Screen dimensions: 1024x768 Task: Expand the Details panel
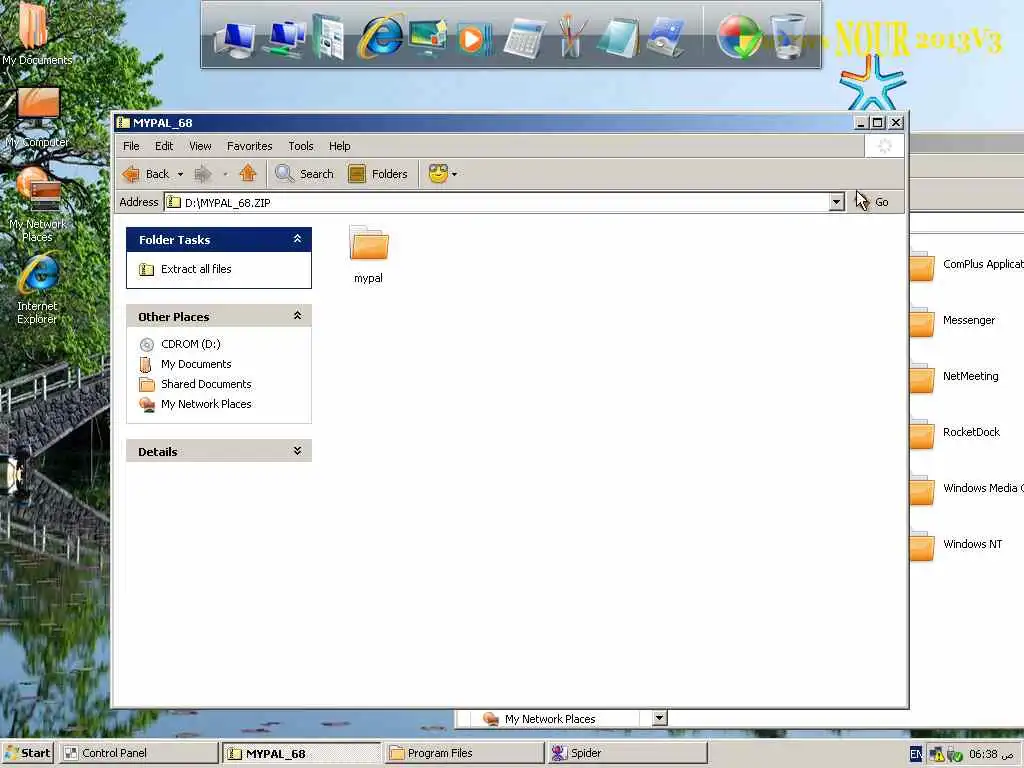(x=297, y=451)
